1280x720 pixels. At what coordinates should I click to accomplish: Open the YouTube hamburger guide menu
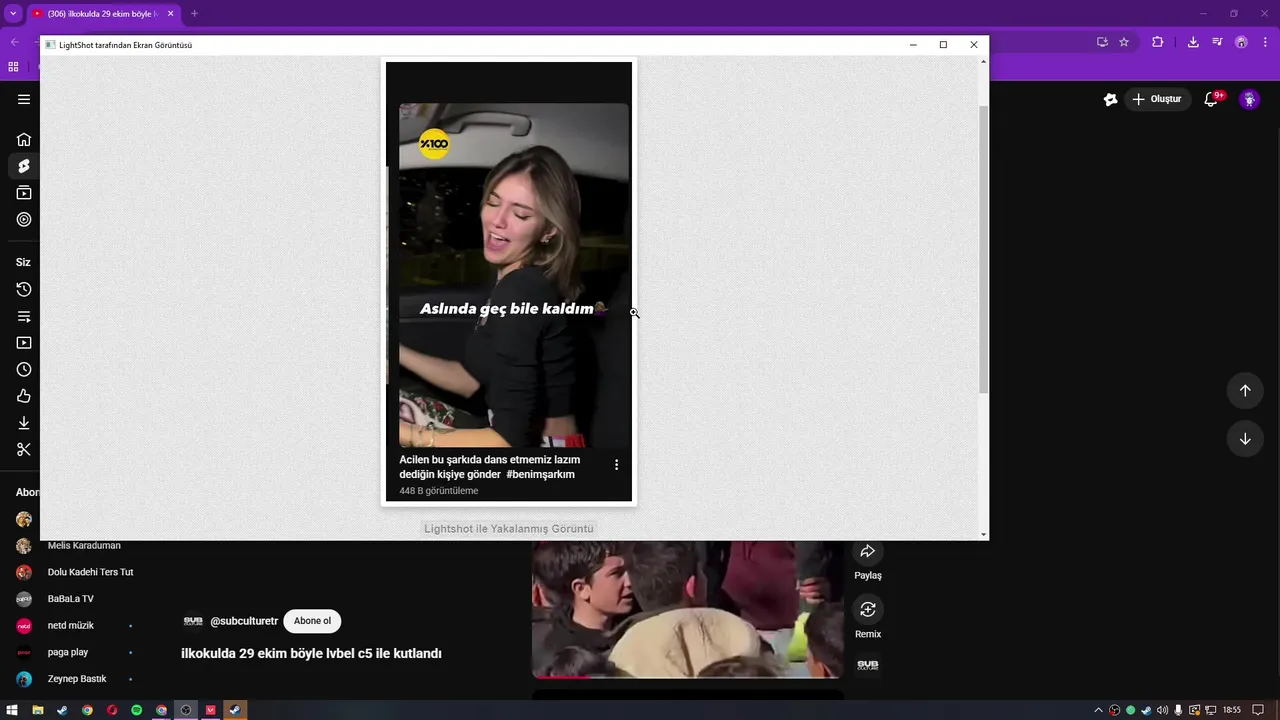tap(24, 99)
